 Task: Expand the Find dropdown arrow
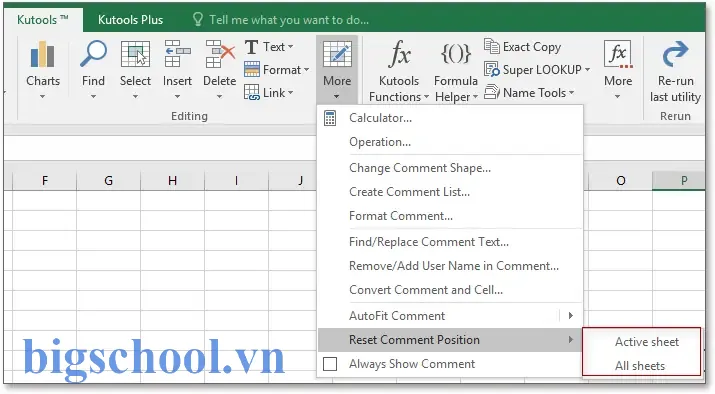tap(93, 97)
